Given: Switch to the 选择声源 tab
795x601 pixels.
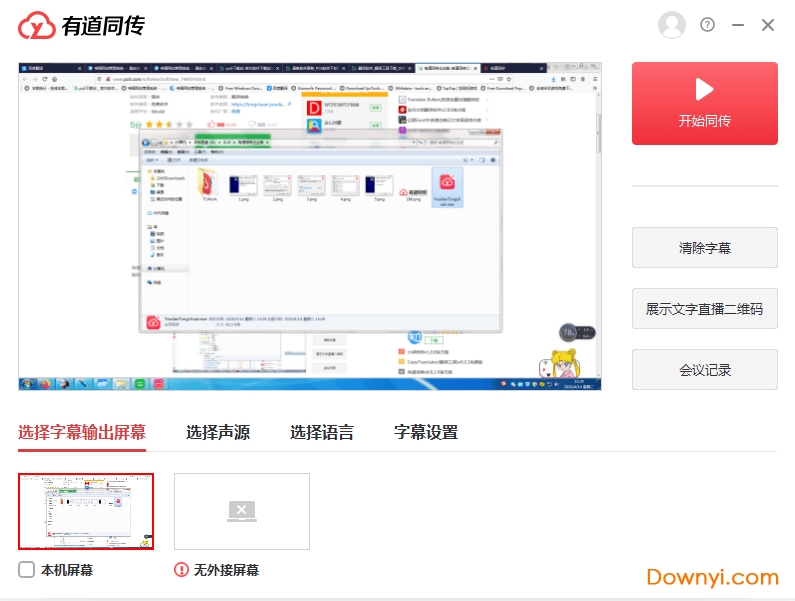Looking at the screenshot, I should pos(217,433).
